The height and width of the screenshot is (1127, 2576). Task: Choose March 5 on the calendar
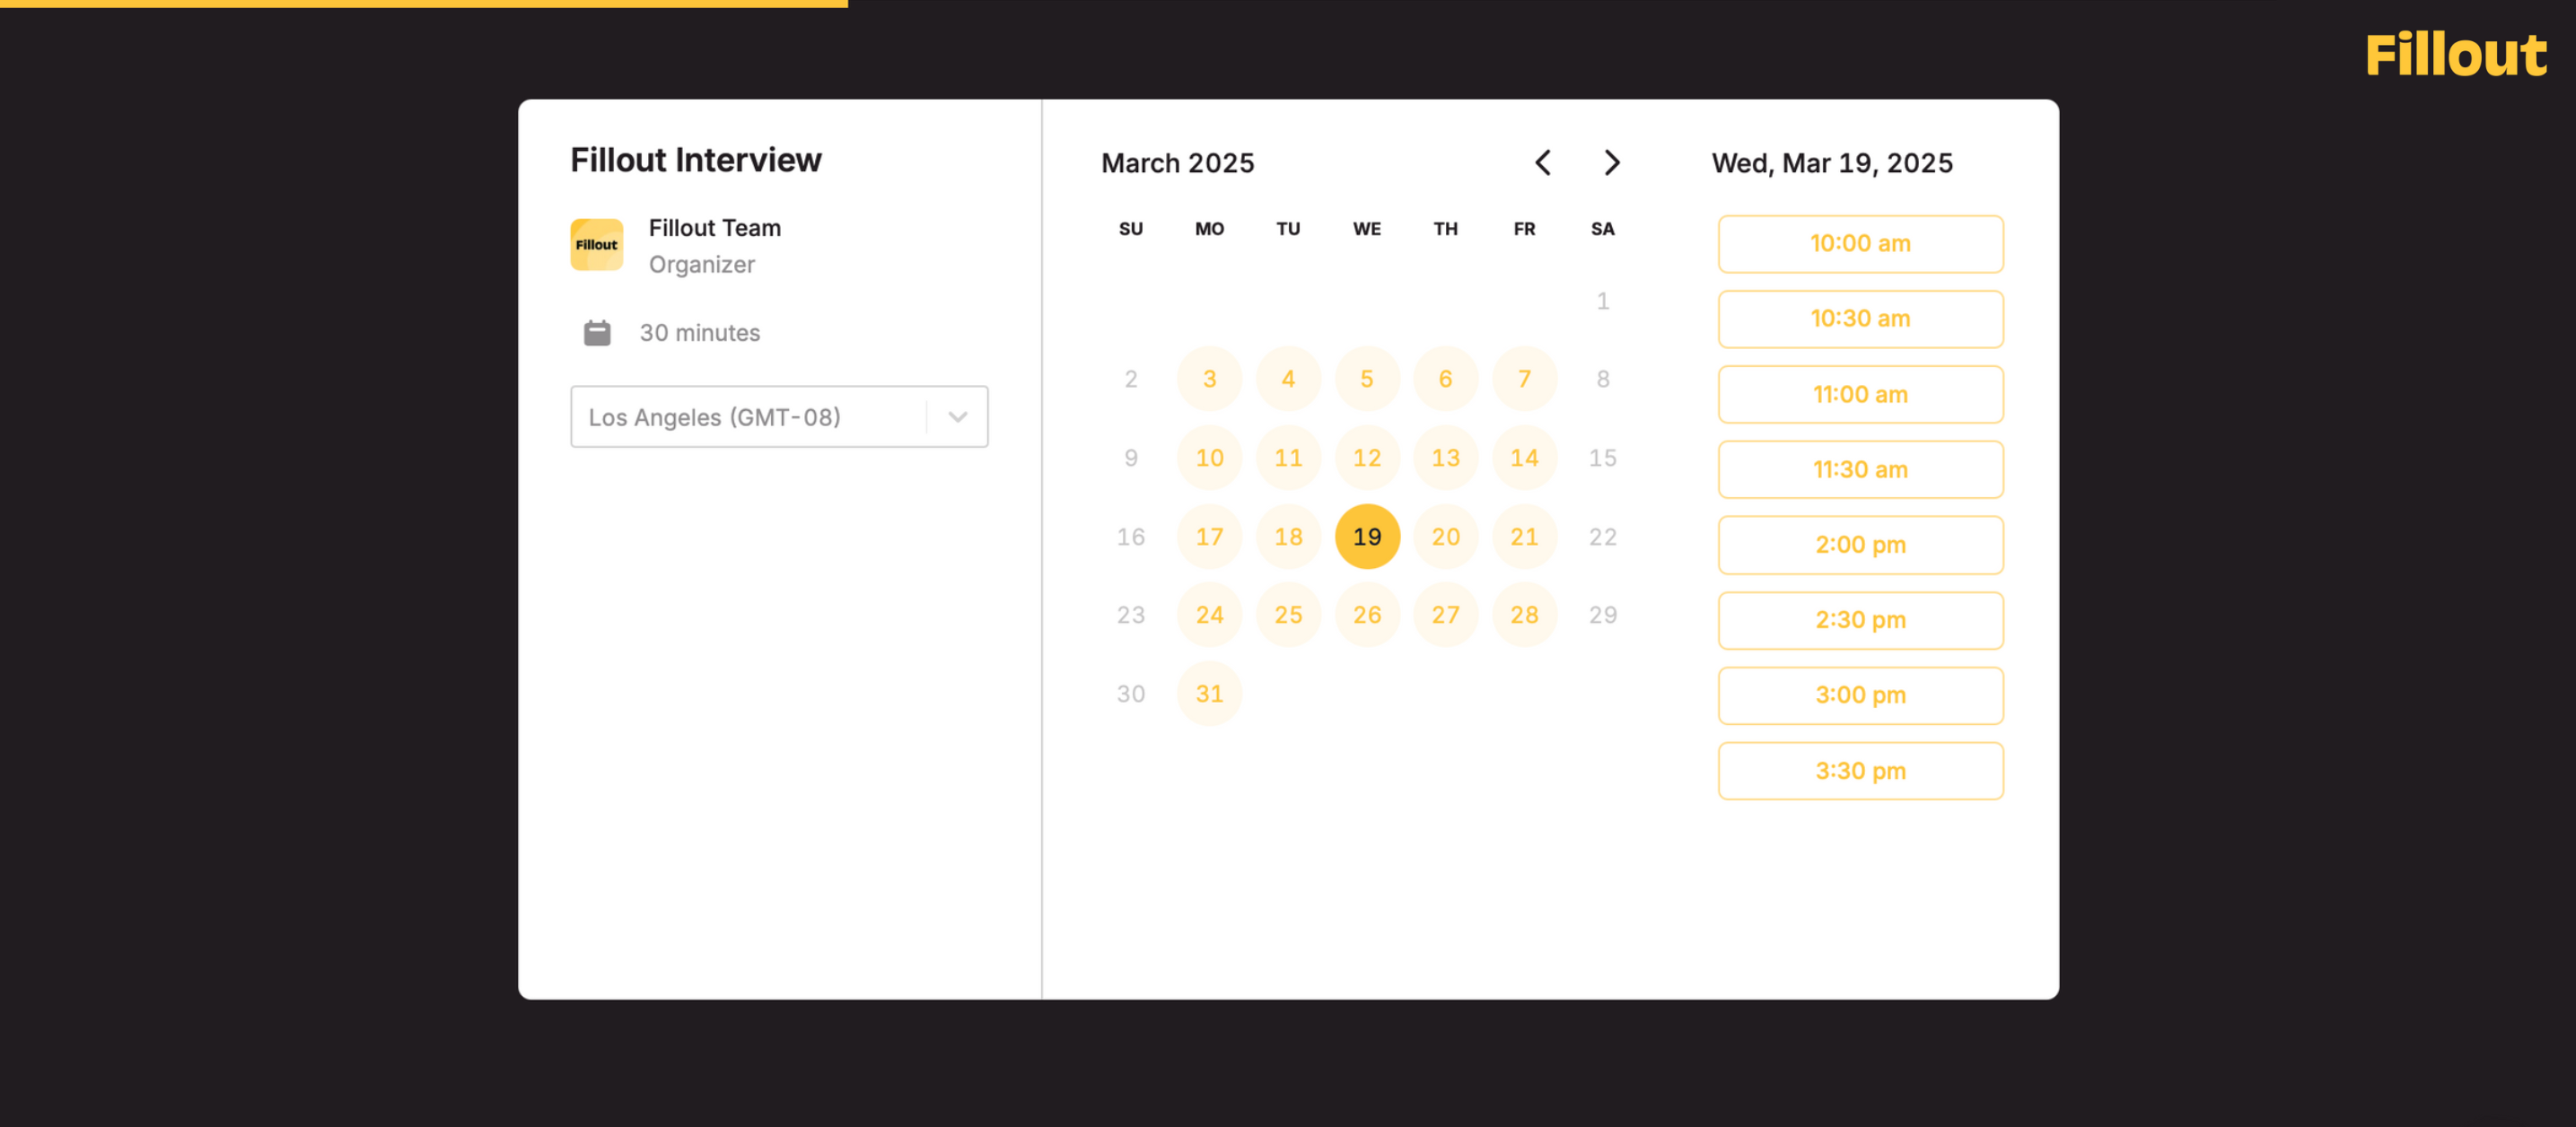(1367, 379)
